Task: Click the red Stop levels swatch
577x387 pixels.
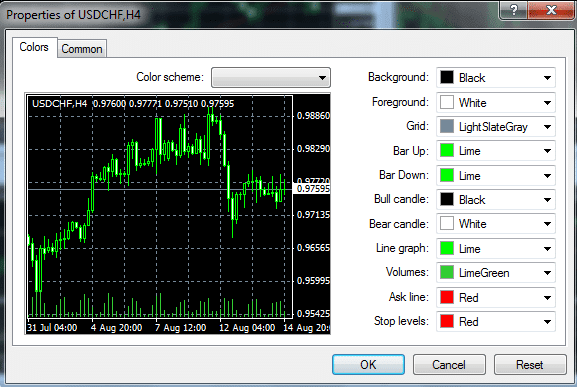Action: (x=447, y=322)
